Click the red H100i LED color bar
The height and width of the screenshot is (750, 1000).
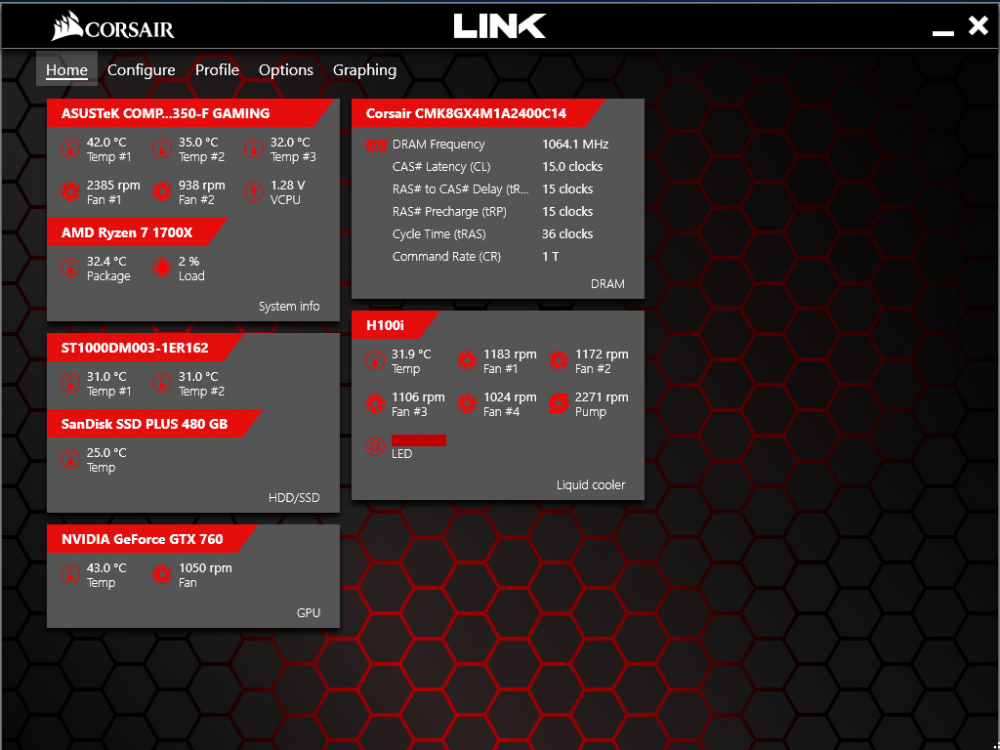click(x=419, y=440)
